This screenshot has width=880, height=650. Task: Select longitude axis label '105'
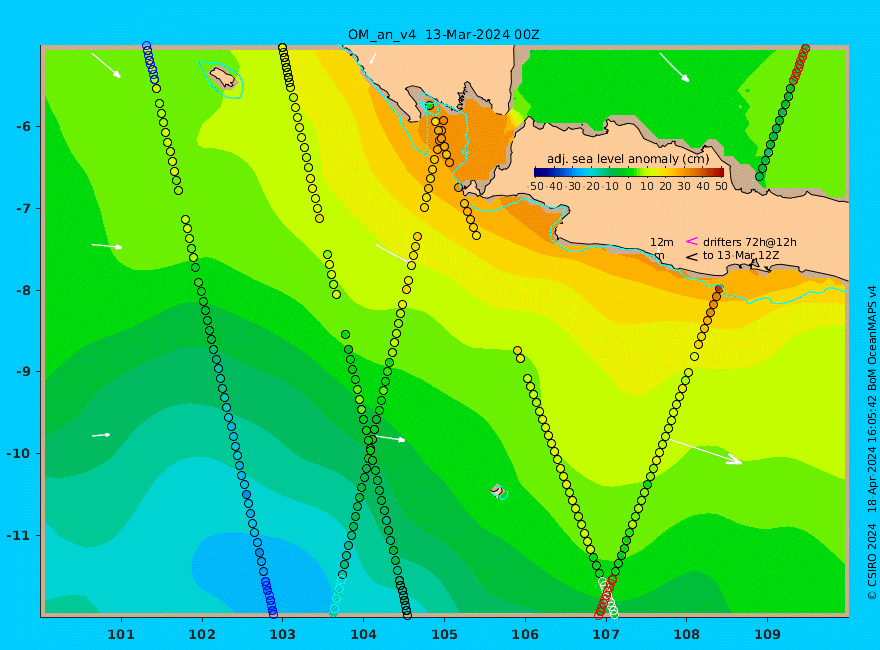pos(444,634)
